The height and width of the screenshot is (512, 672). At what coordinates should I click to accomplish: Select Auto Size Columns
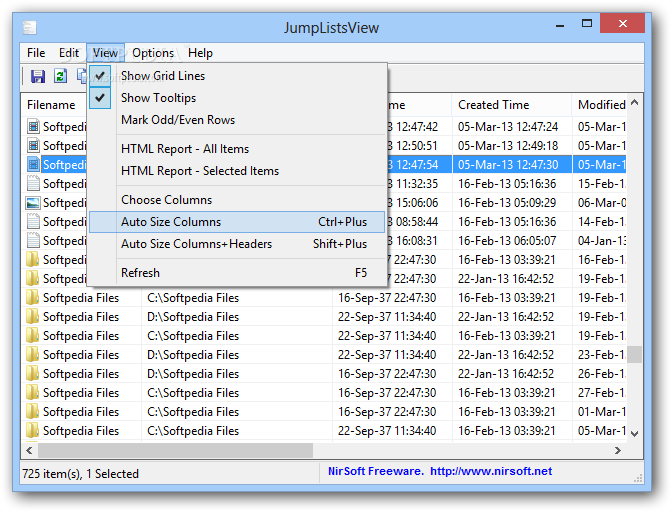click(237, 222)
